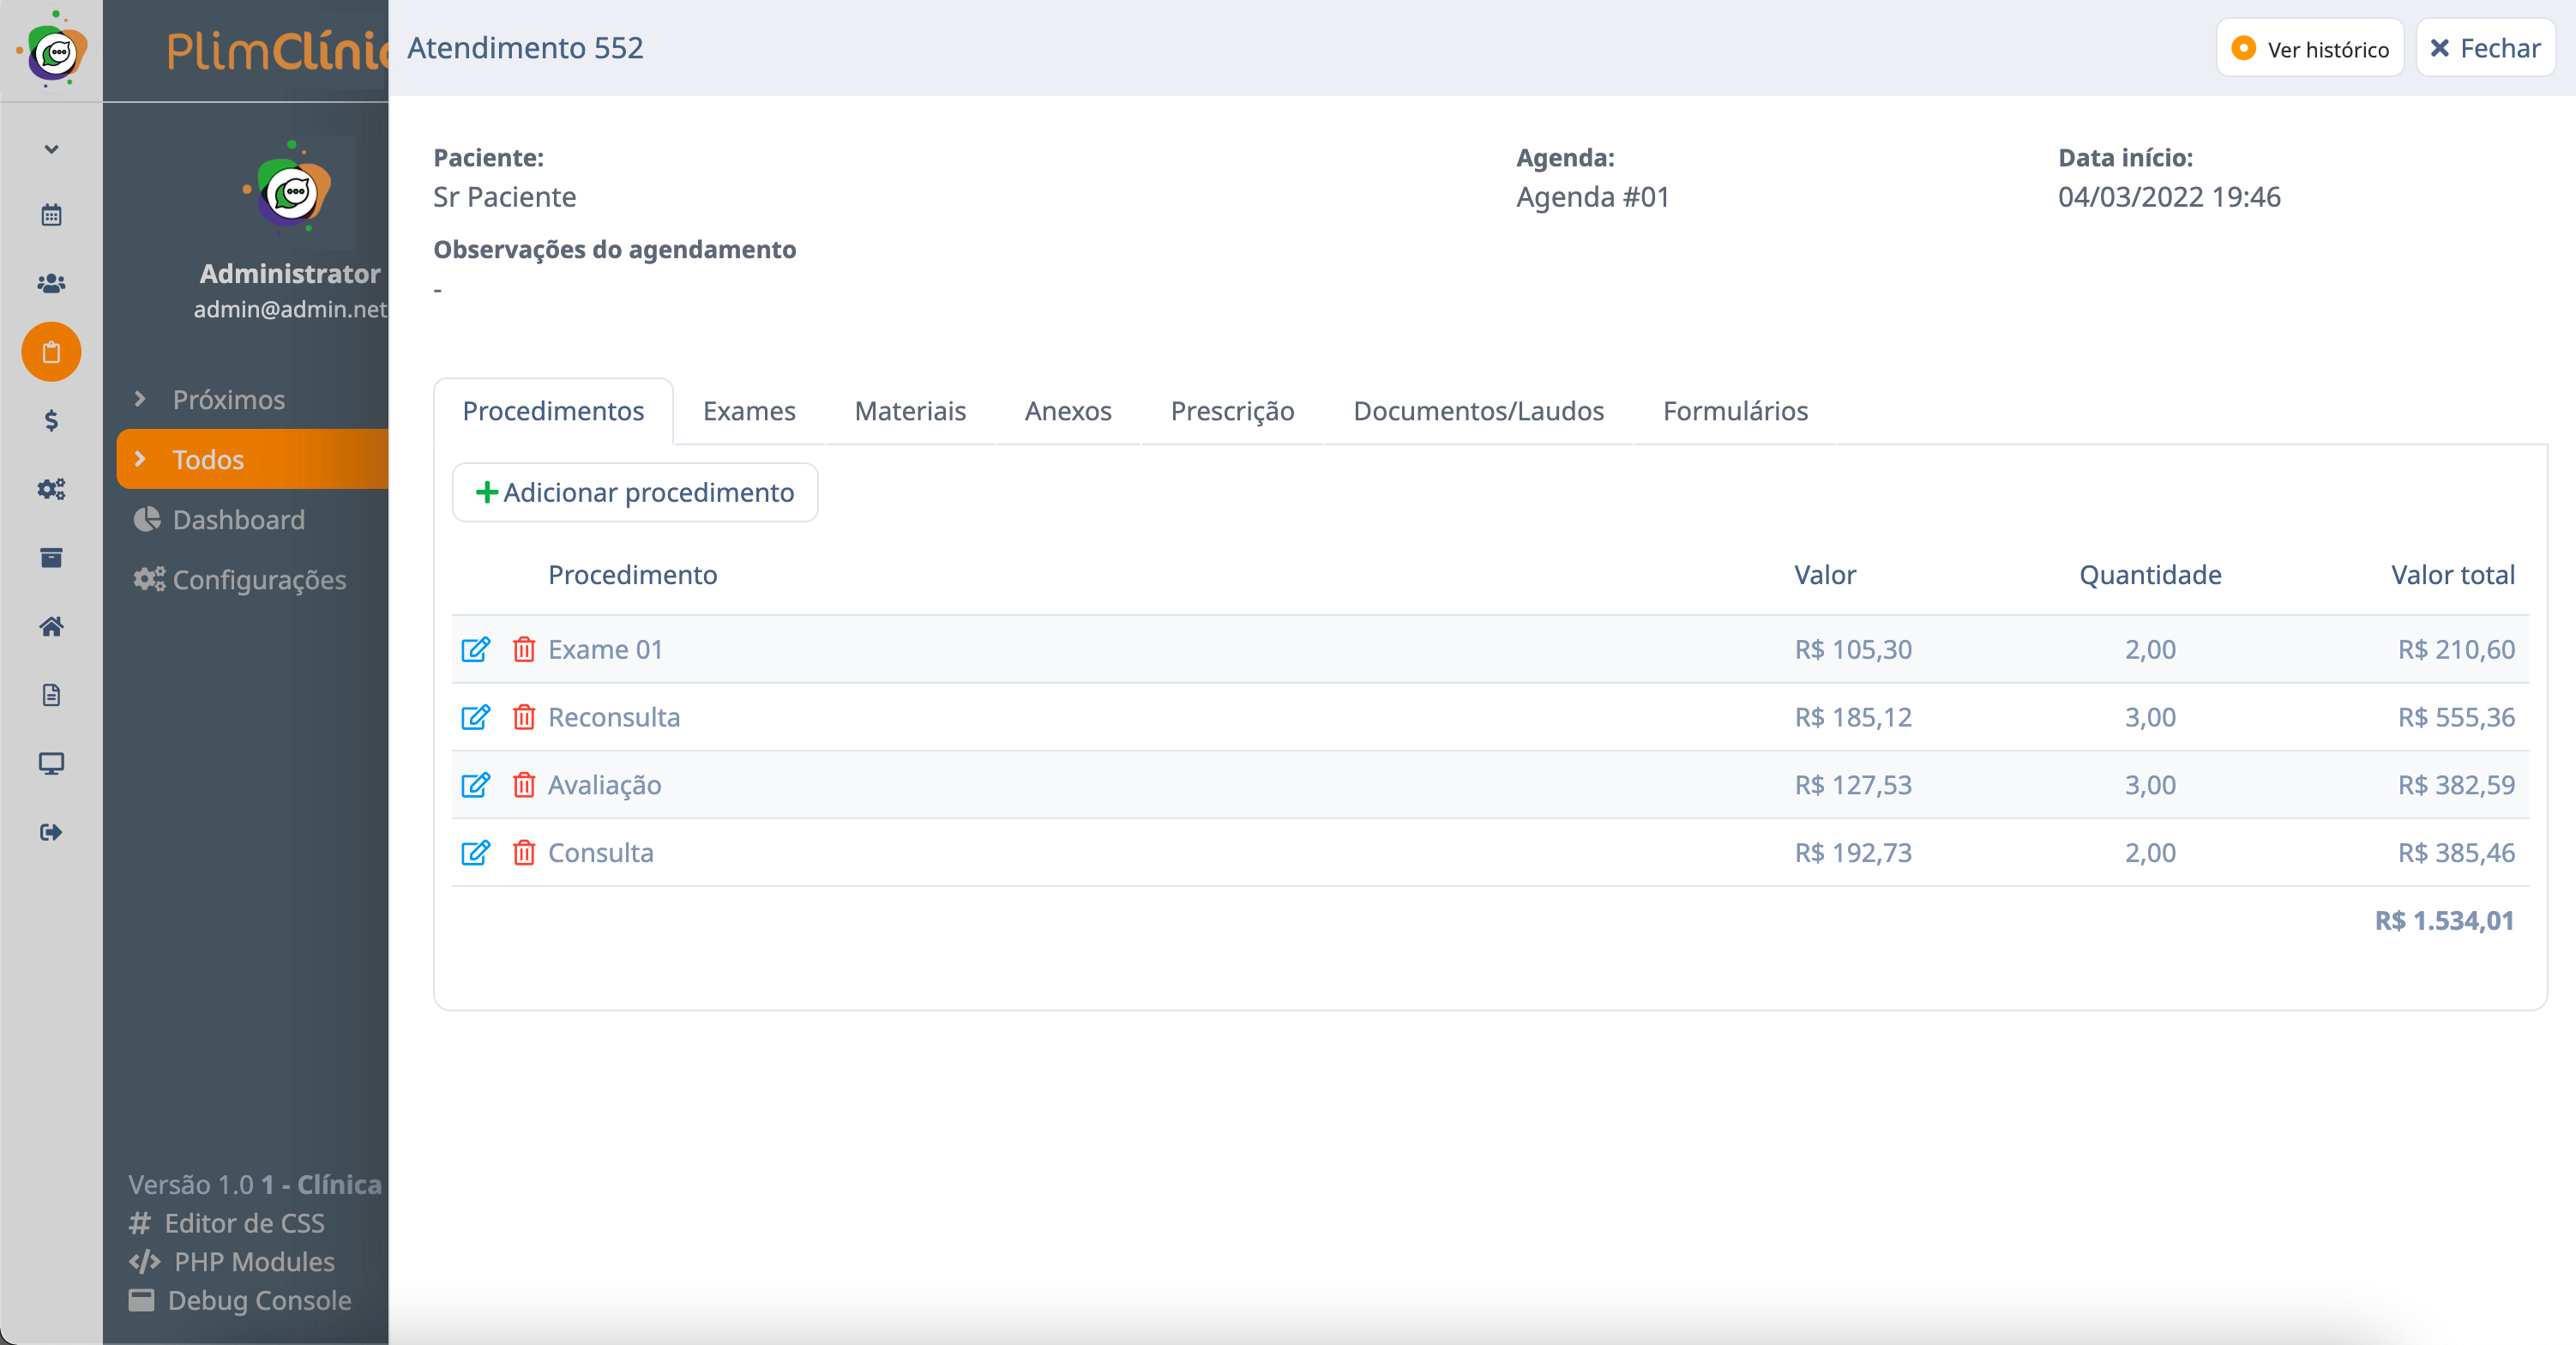Click the Administrator avatar image
This screenshot has height=1345, width=2576.
(x=290, y=190)
